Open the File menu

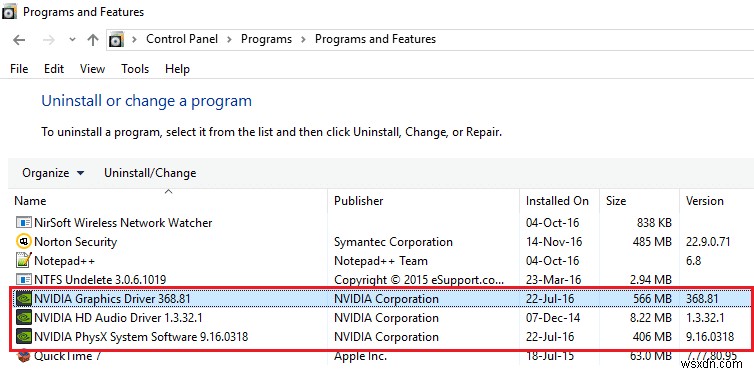[19, 69]
